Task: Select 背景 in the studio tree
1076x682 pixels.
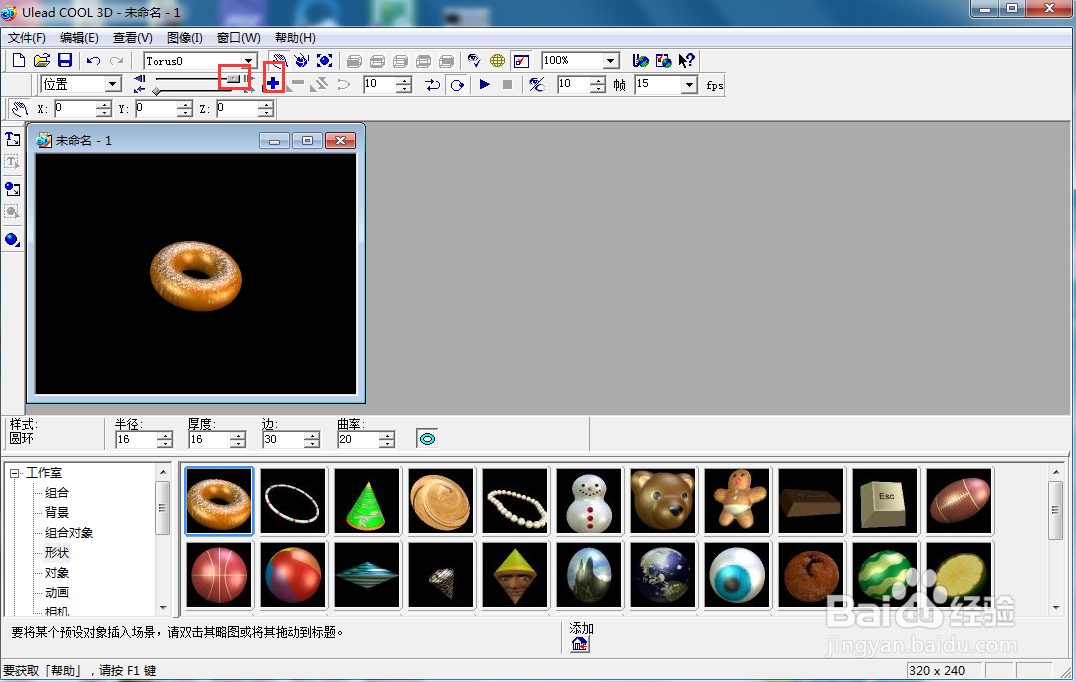Action: coord(56,513)
